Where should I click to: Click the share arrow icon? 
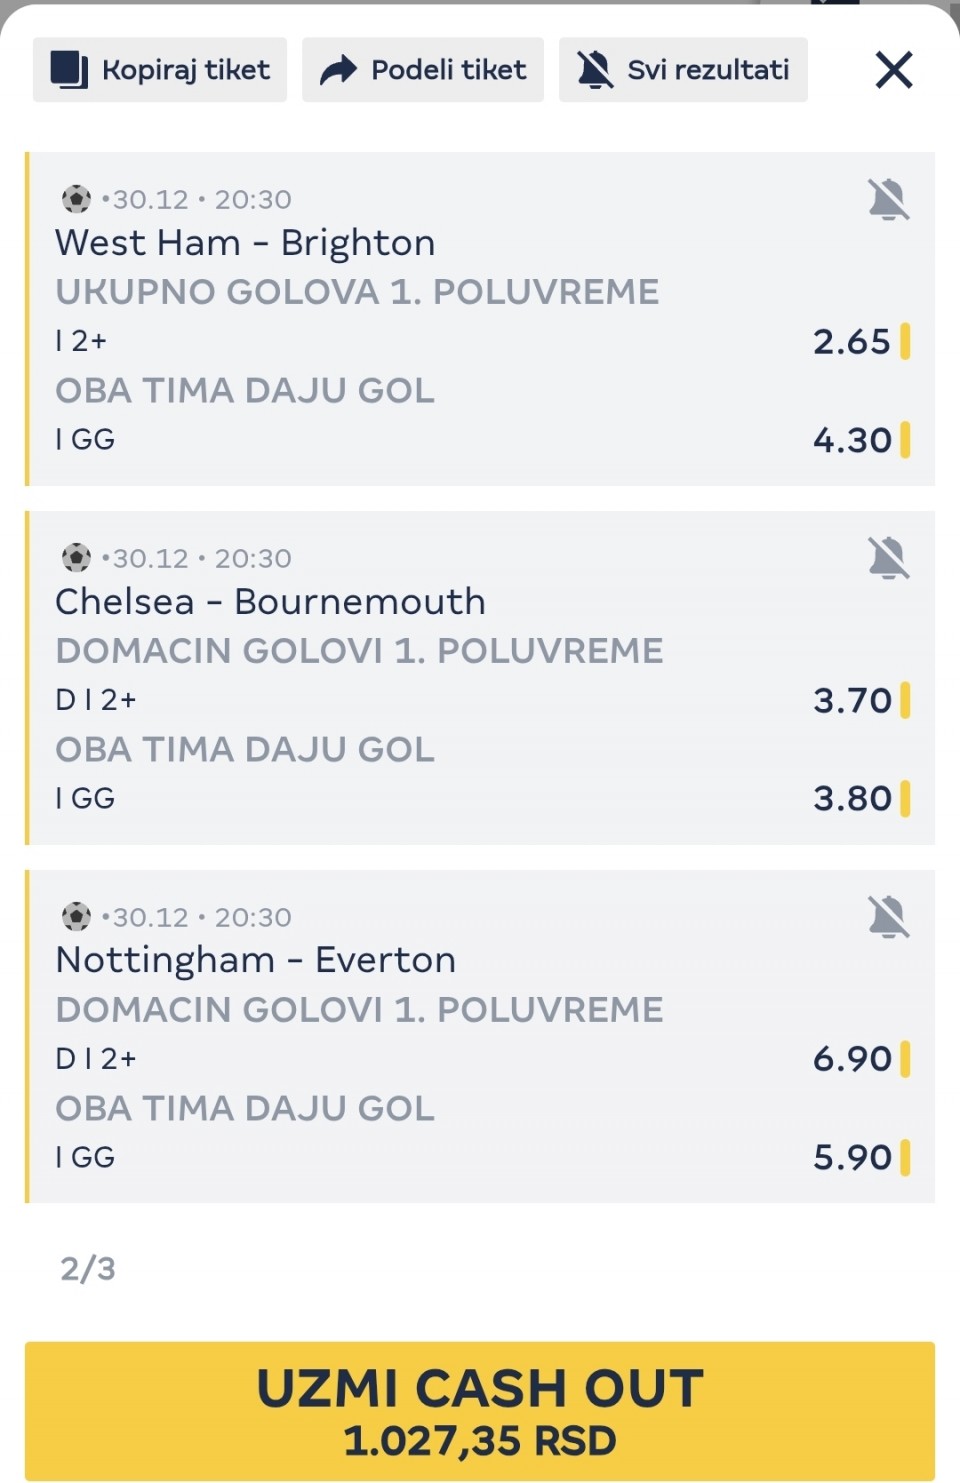point(338,70)
